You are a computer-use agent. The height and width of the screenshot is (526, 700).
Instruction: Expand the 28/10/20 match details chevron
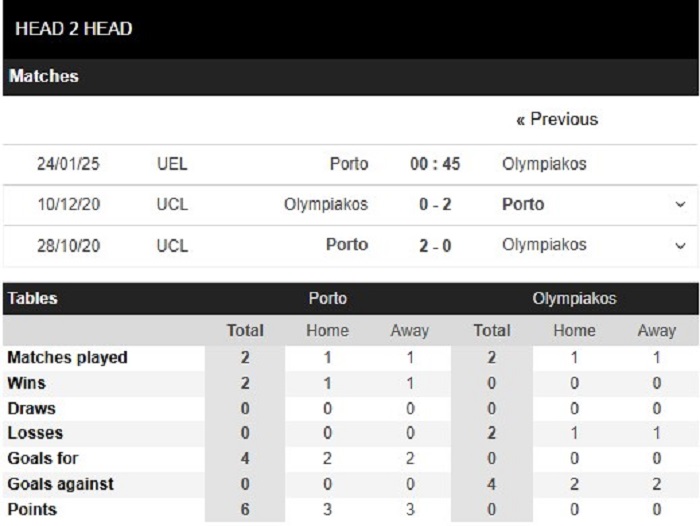(x=680, y=246)
